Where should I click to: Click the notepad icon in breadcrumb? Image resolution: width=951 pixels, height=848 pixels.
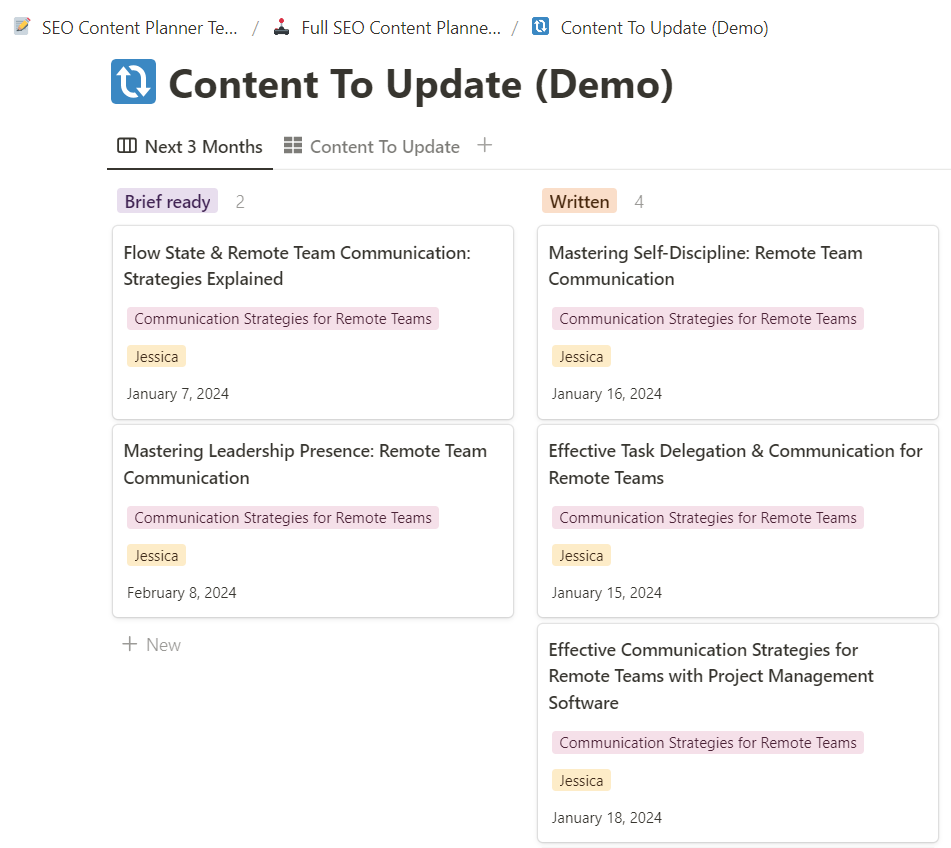click(22, 27)
